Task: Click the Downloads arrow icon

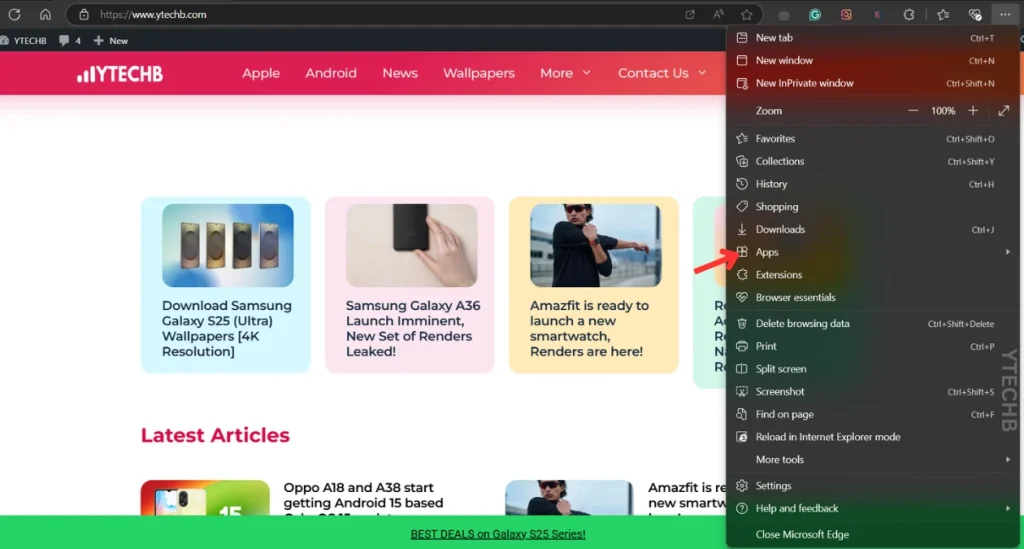Action: [742, 229]
